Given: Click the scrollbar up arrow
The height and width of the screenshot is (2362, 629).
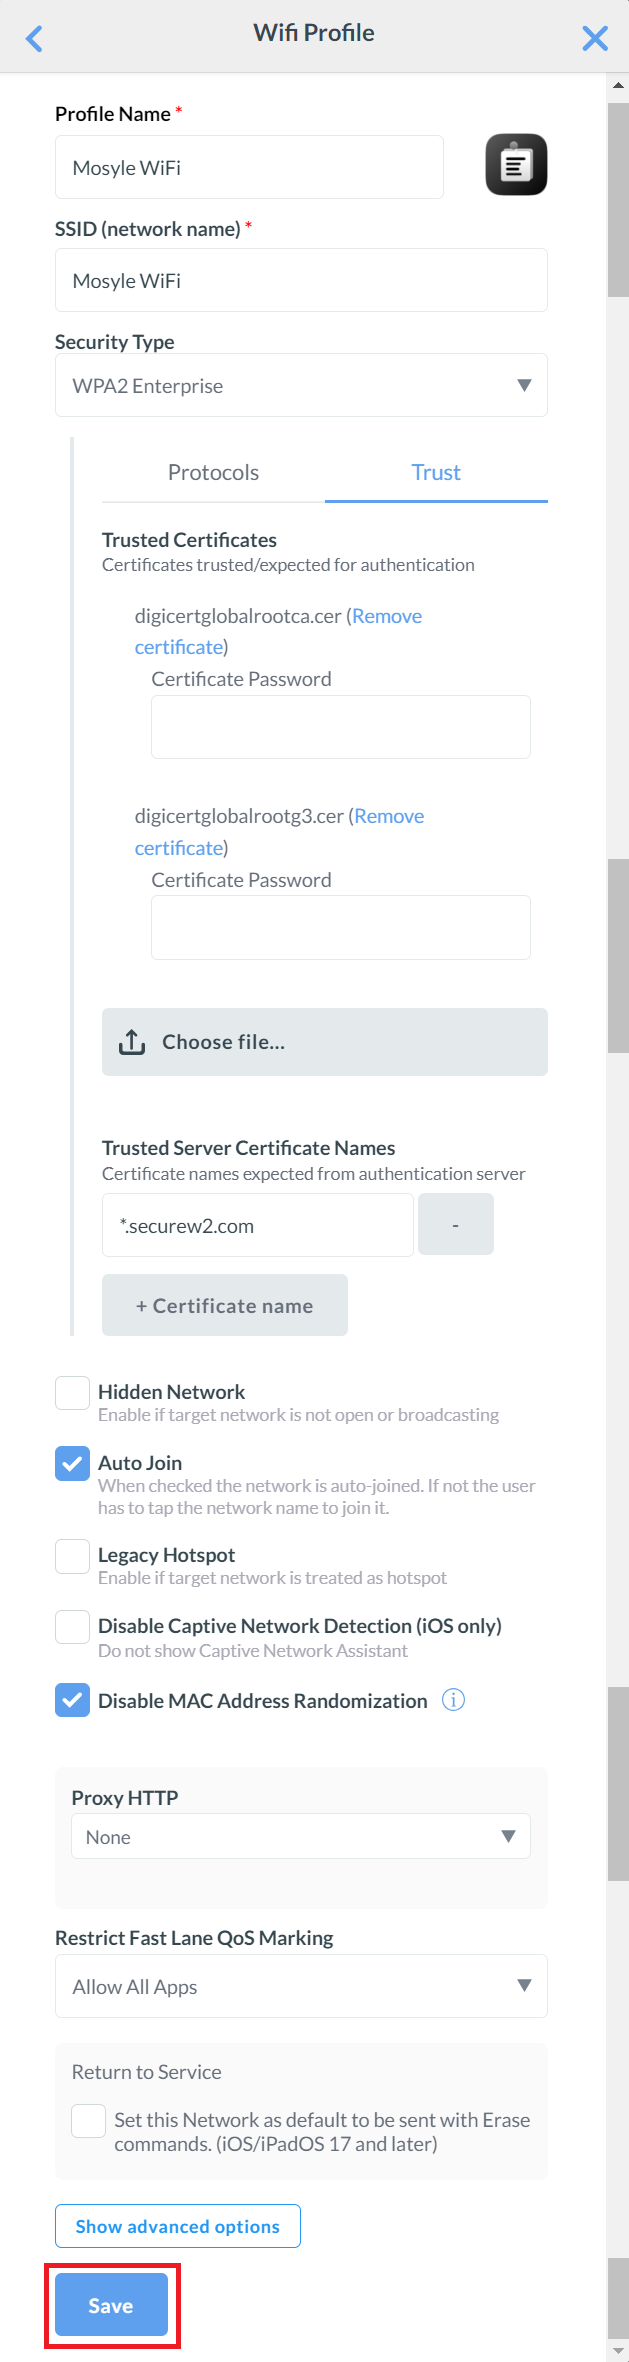Looking at the screenshot, I should coord(618,86).
